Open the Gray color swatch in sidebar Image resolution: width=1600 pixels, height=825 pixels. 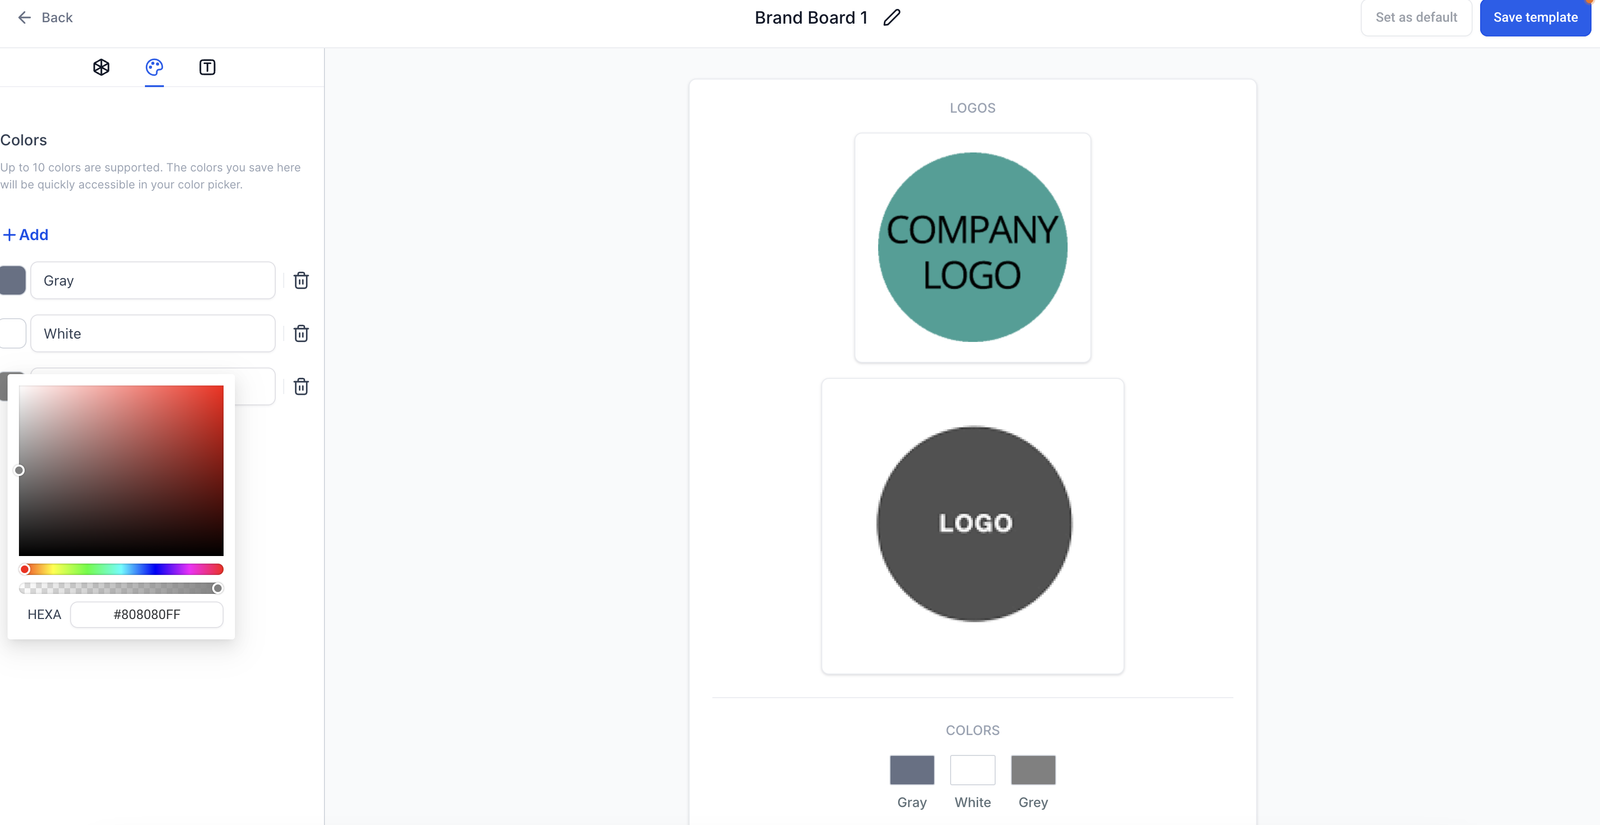click(x=13, y=281)
